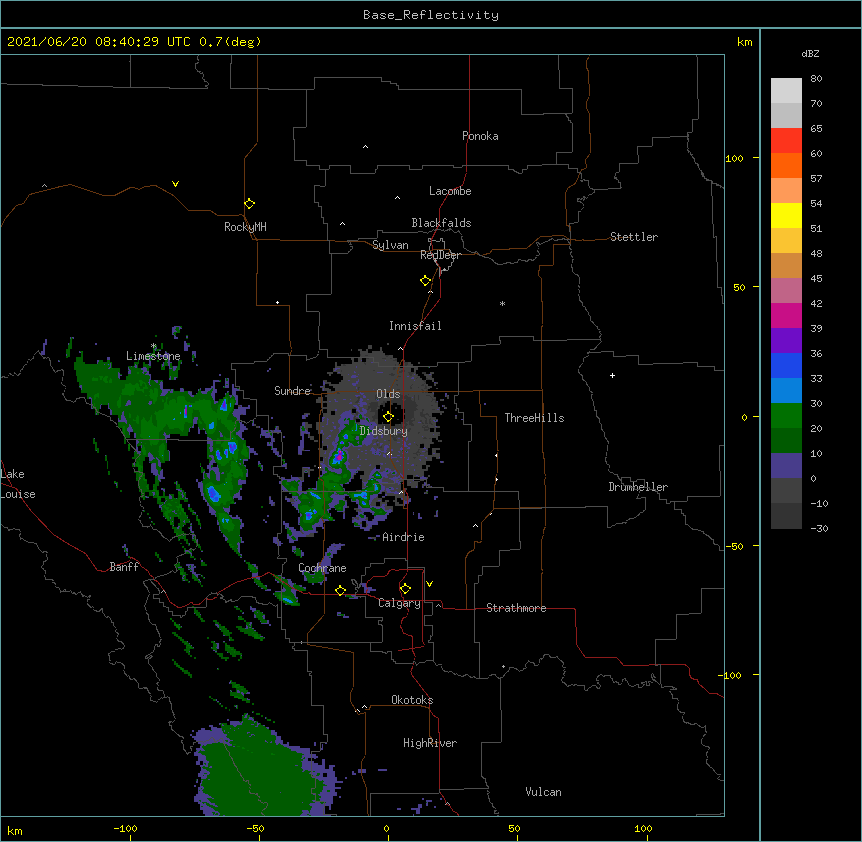Image resolution: width=862 pixels, height=842 pixels.
Task: Click the Sundre town label
Action: [292, 391]
